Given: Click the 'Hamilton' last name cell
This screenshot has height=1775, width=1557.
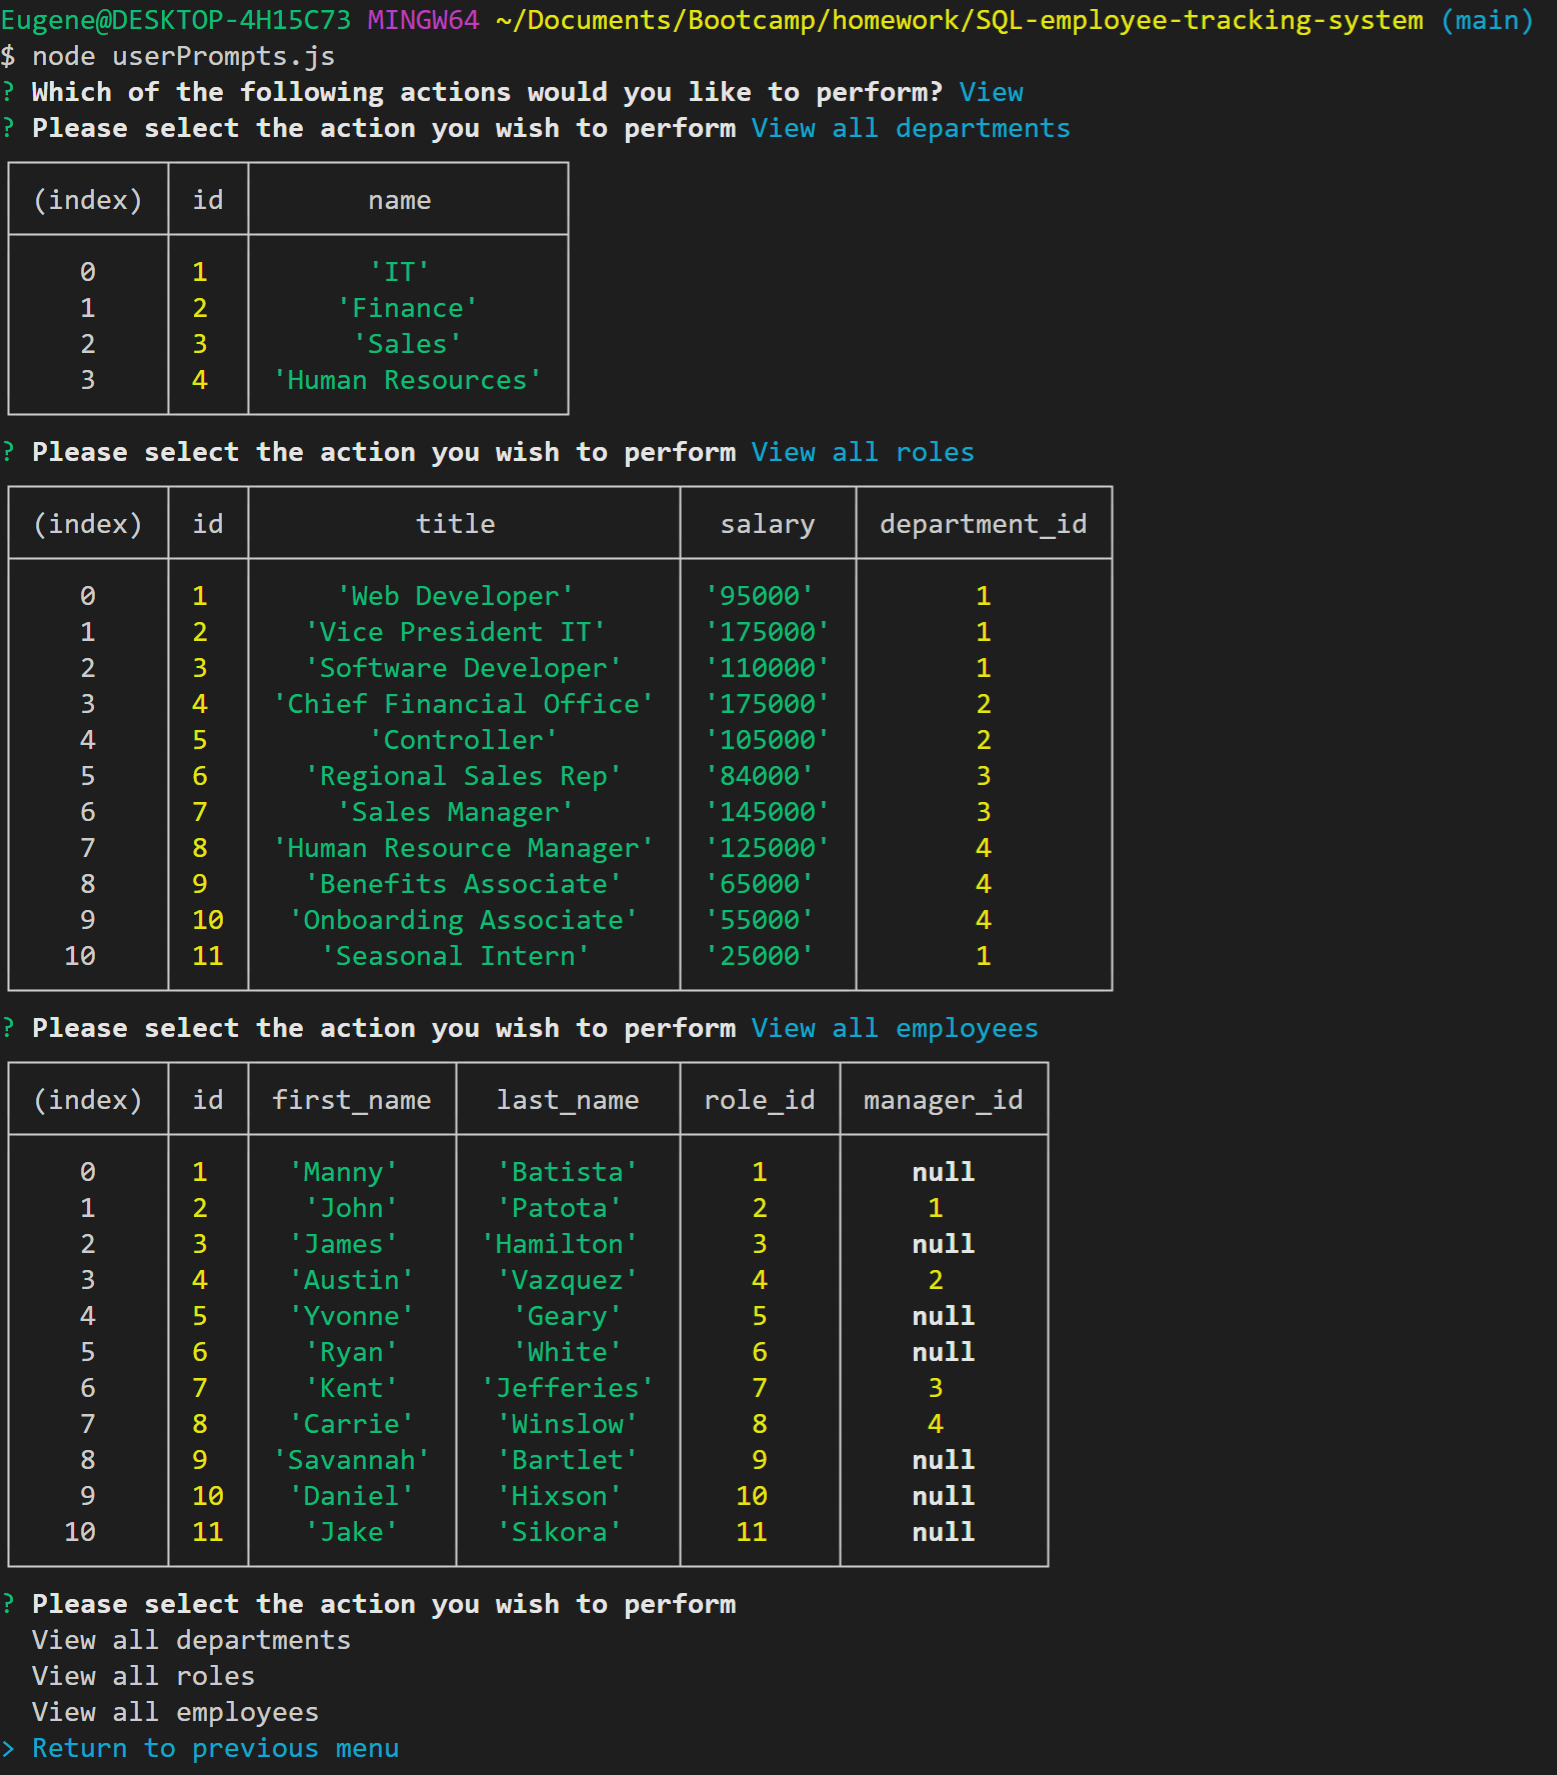Looking at the screenshot, I should click(x=559, y=1244).
